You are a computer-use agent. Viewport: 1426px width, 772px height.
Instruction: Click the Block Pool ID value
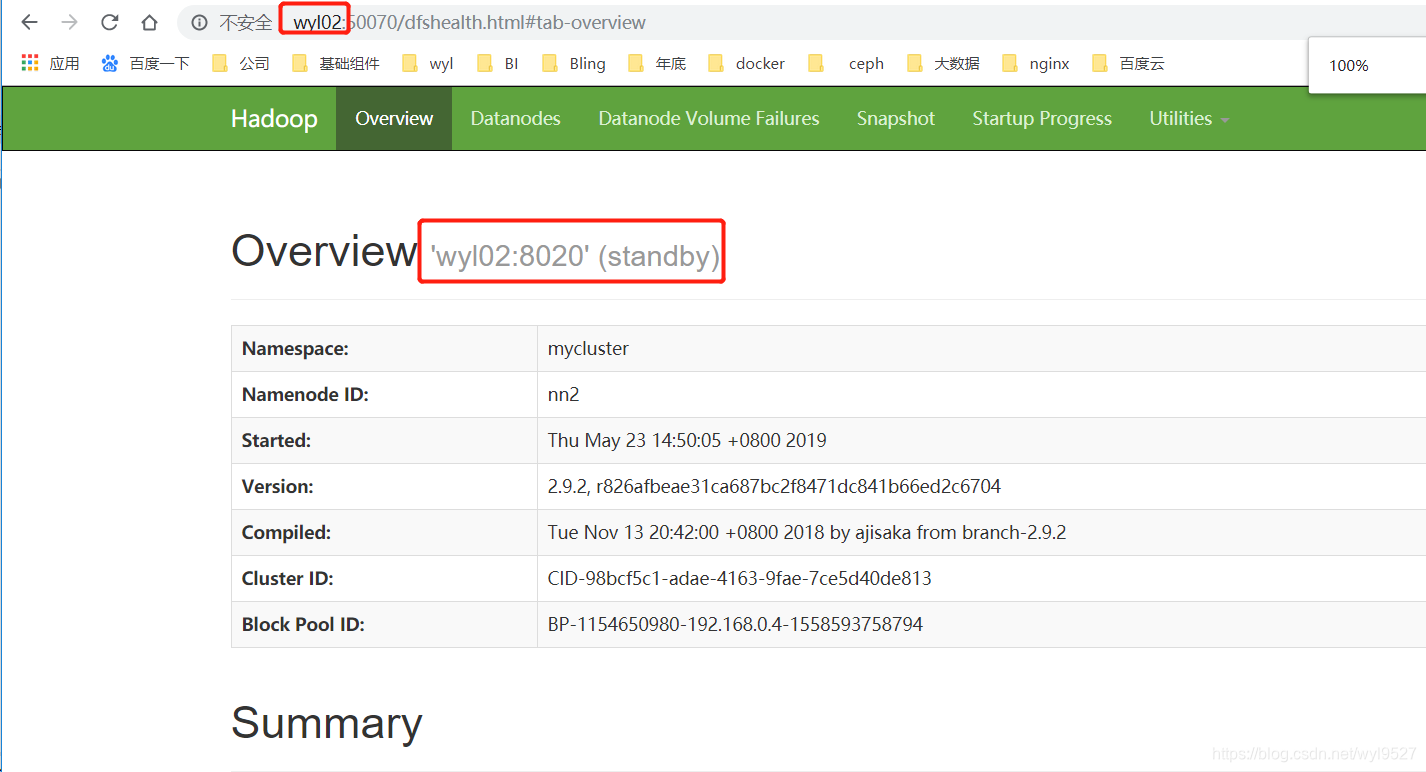[x=735, y=624]
